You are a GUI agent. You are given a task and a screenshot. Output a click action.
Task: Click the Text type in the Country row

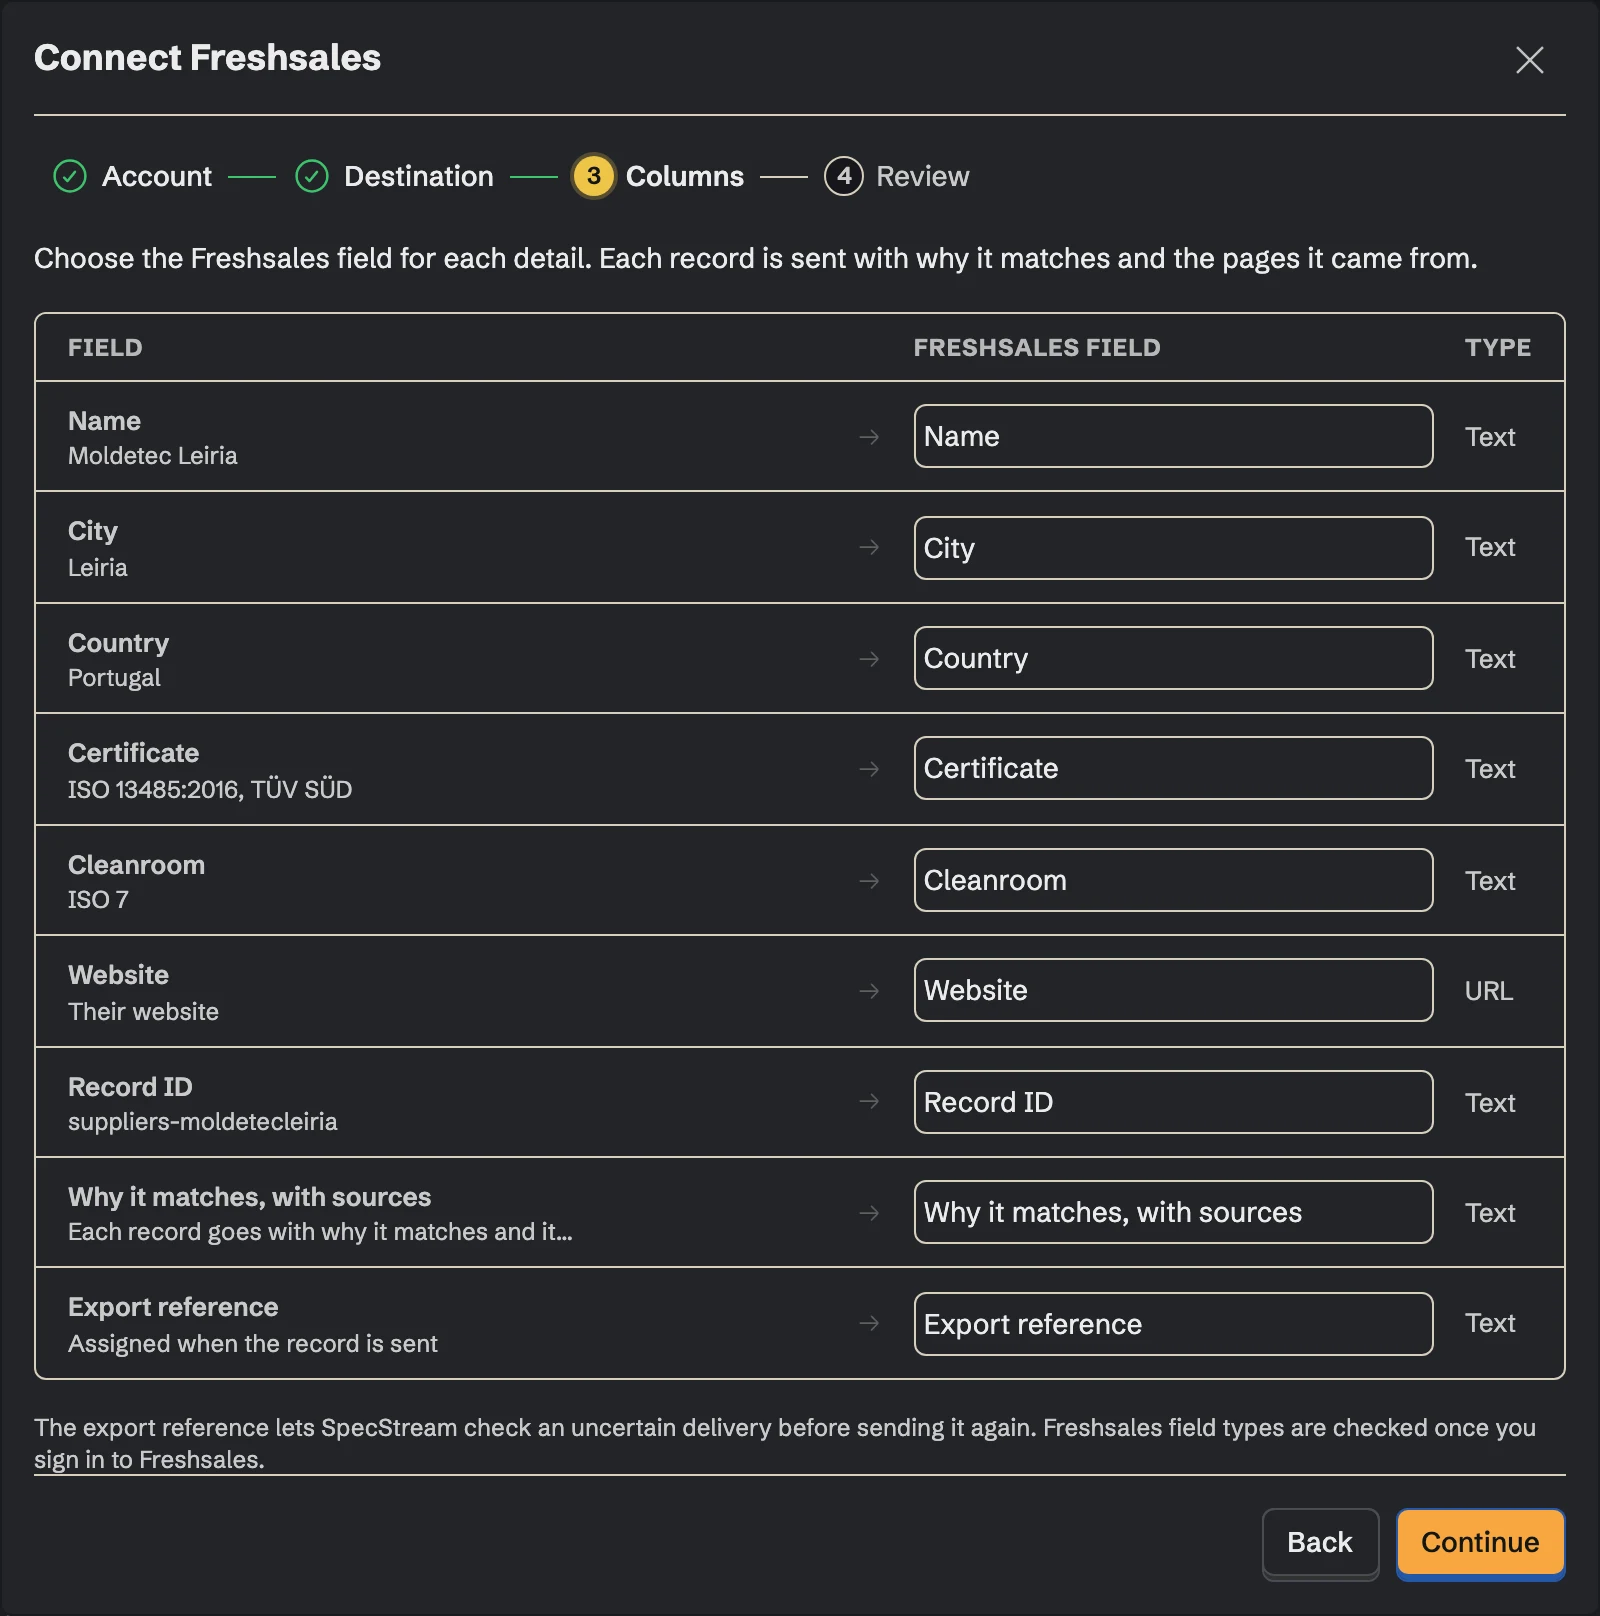pos(1490,659)
